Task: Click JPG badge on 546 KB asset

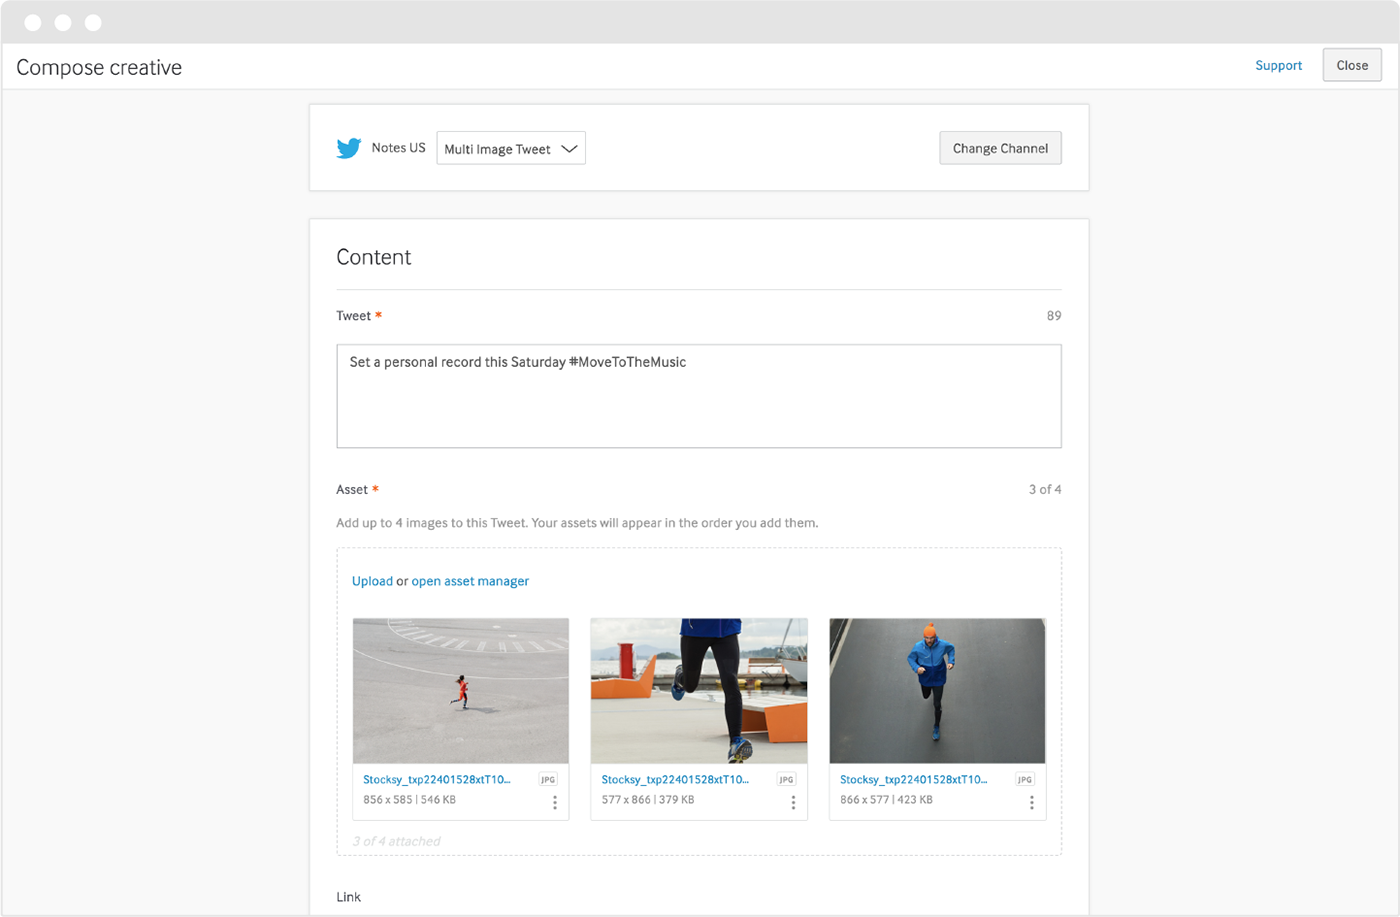Action: coord(548,779)
